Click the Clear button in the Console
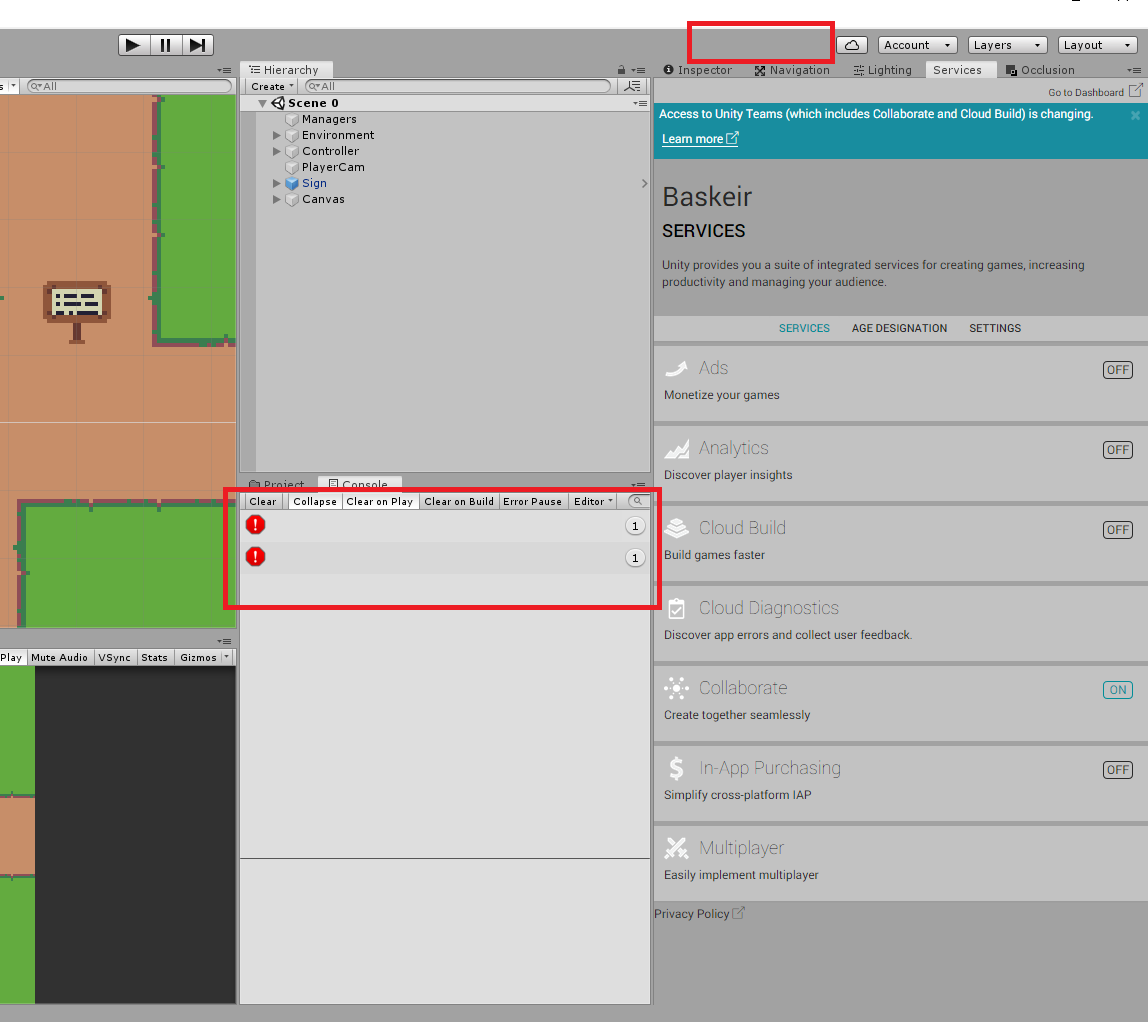Screen dimensions: 1148x1022 (x=263, y=500)
